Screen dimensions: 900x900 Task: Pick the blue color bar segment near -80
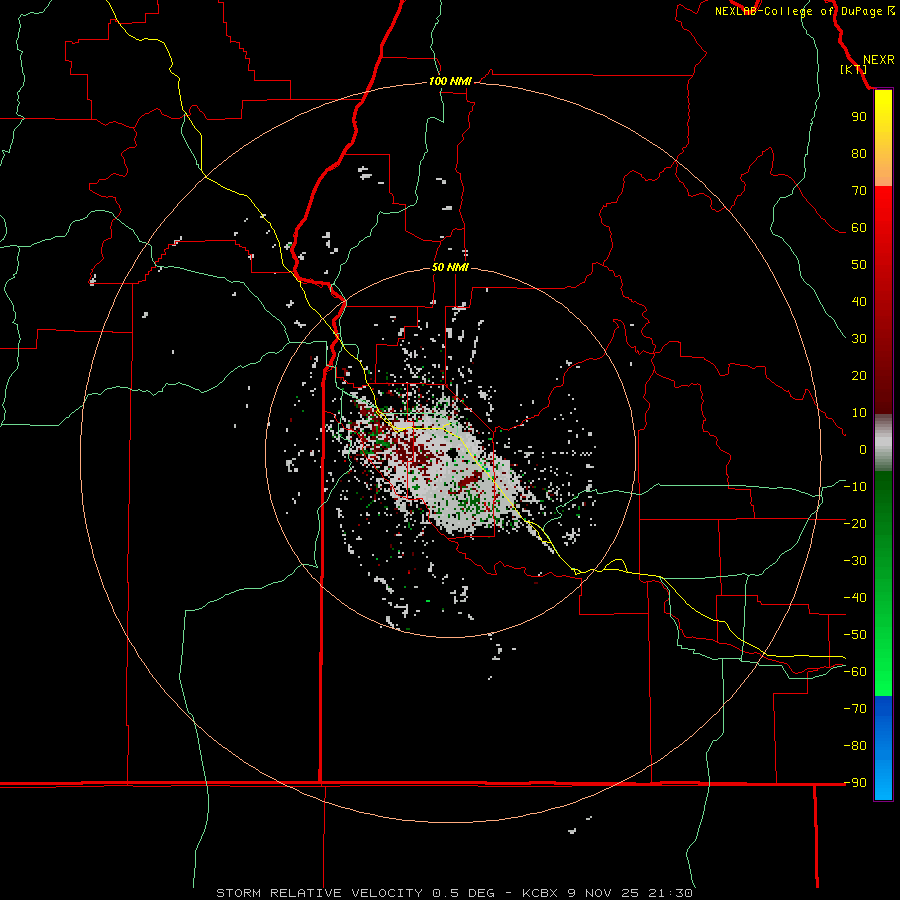883,746
